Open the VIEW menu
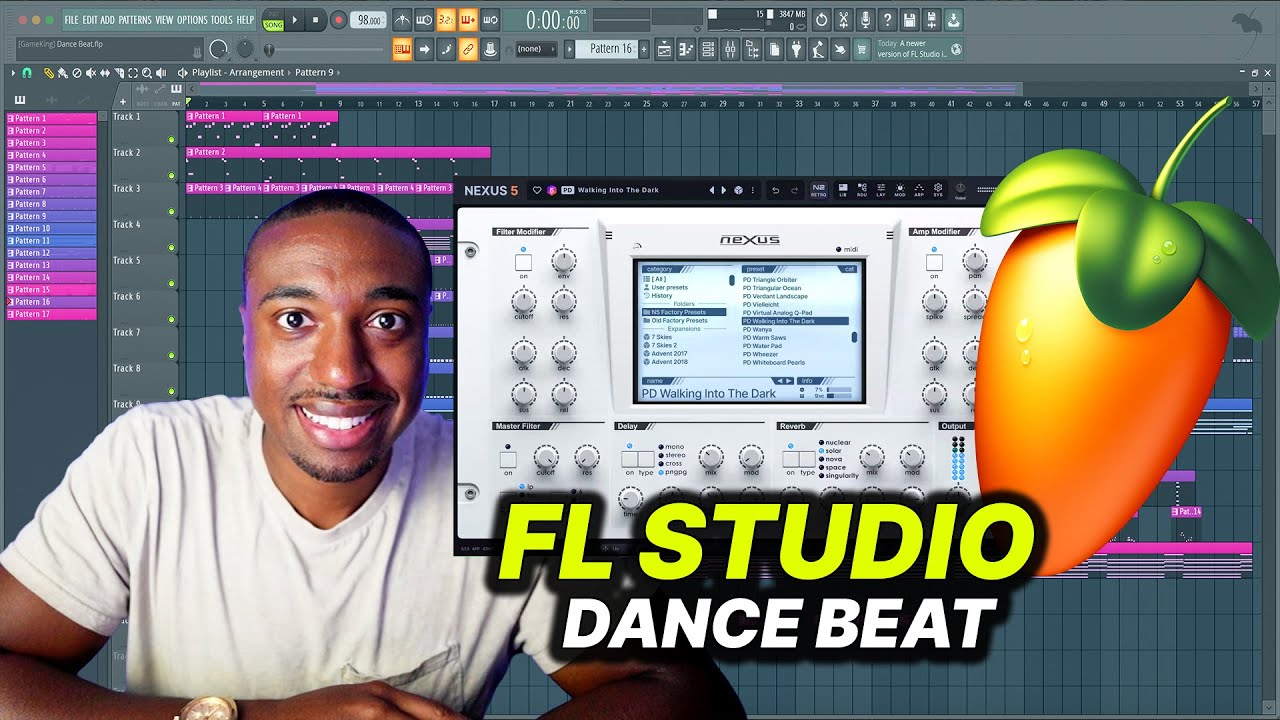The height and width of the screenshot is (720, 1280). click(164, 20)
